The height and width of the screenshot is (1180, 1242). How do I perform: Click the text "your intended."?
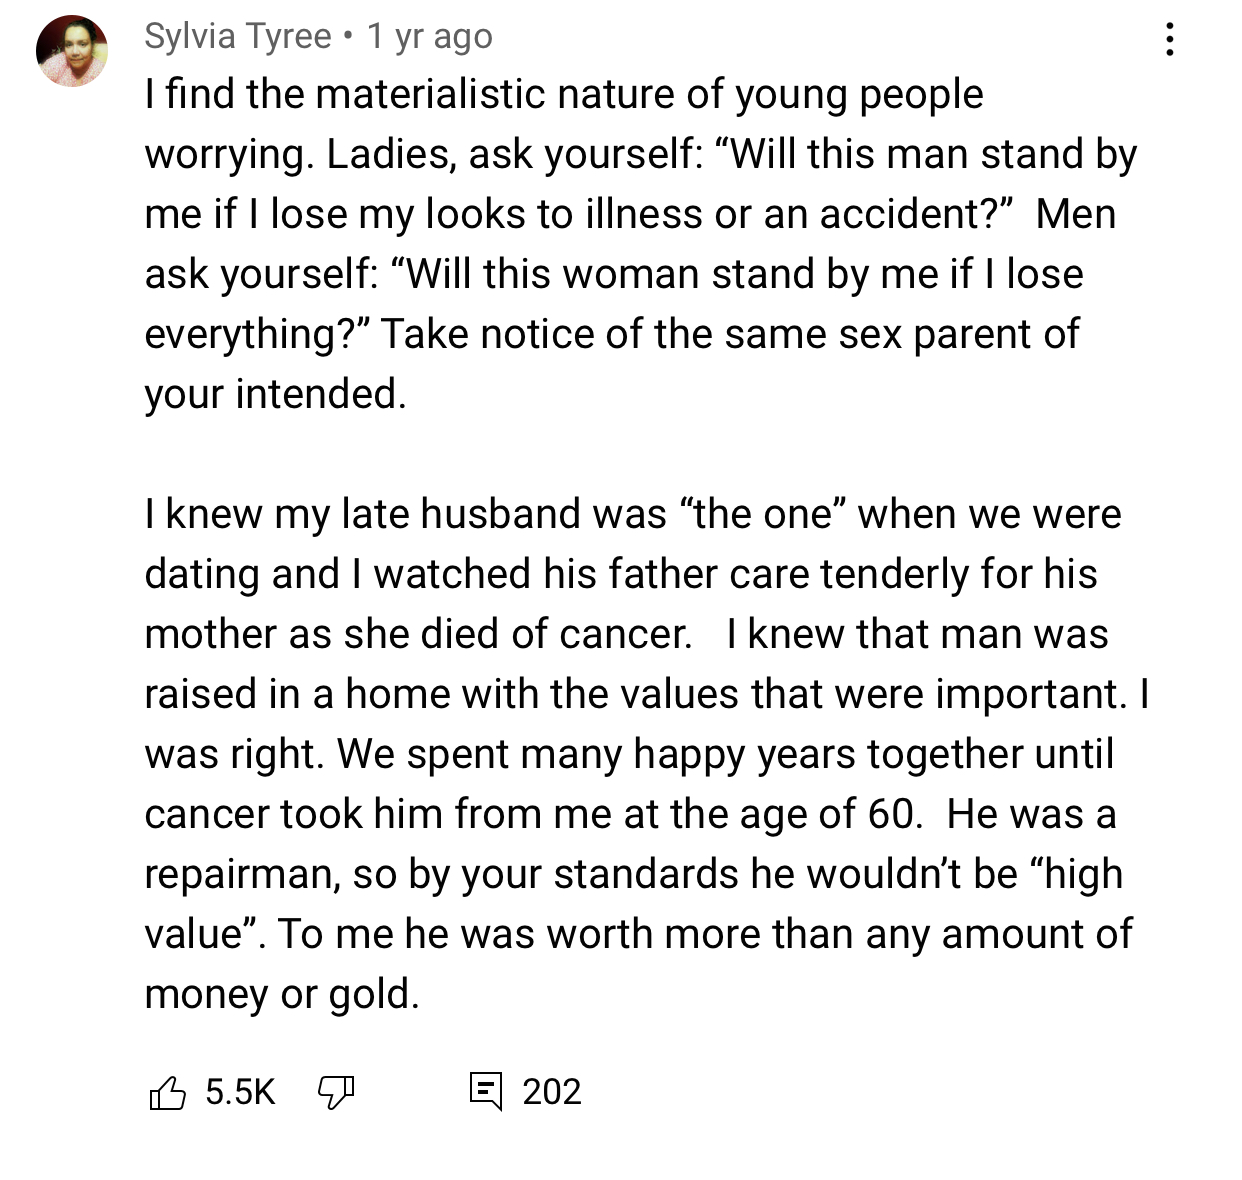[x=275, y=394]
